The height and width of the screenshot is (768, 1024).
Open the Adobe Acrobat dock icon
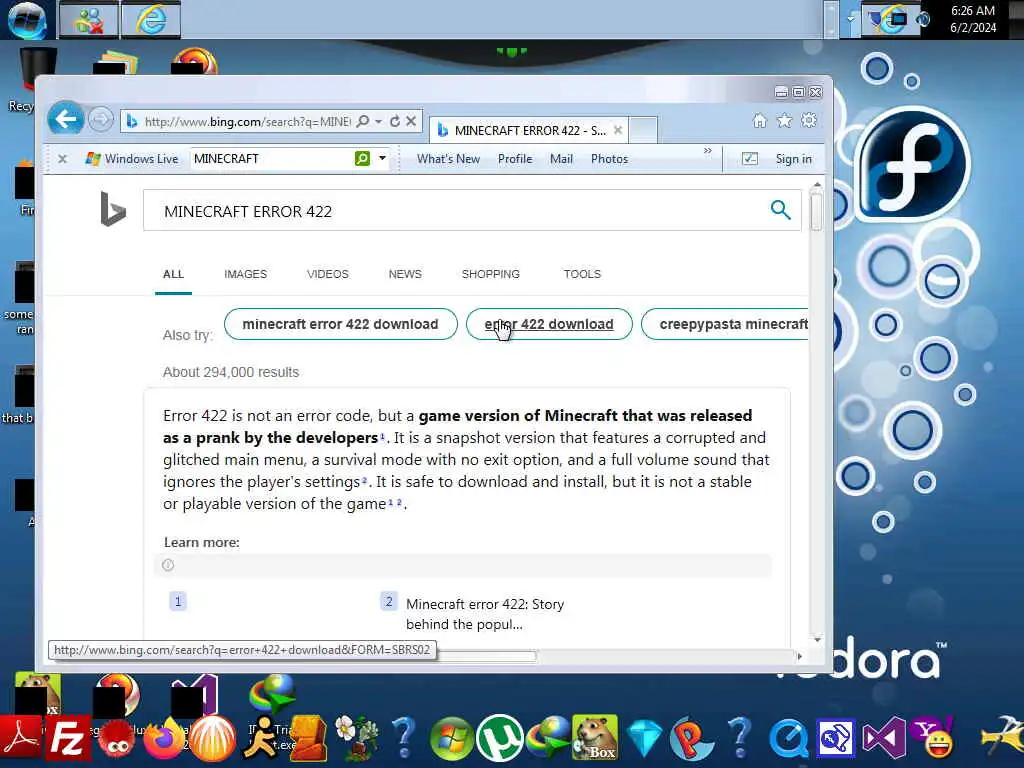click(20, 739)
